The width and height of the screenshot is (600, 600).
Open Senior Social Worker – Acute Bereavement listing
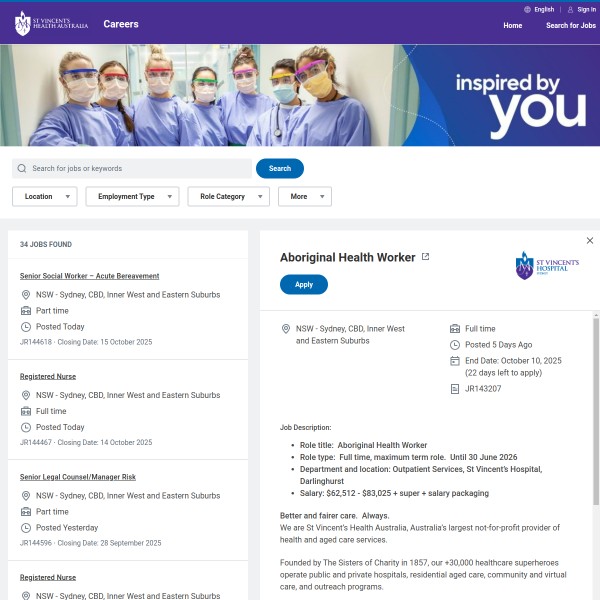[x=90, y=276]
